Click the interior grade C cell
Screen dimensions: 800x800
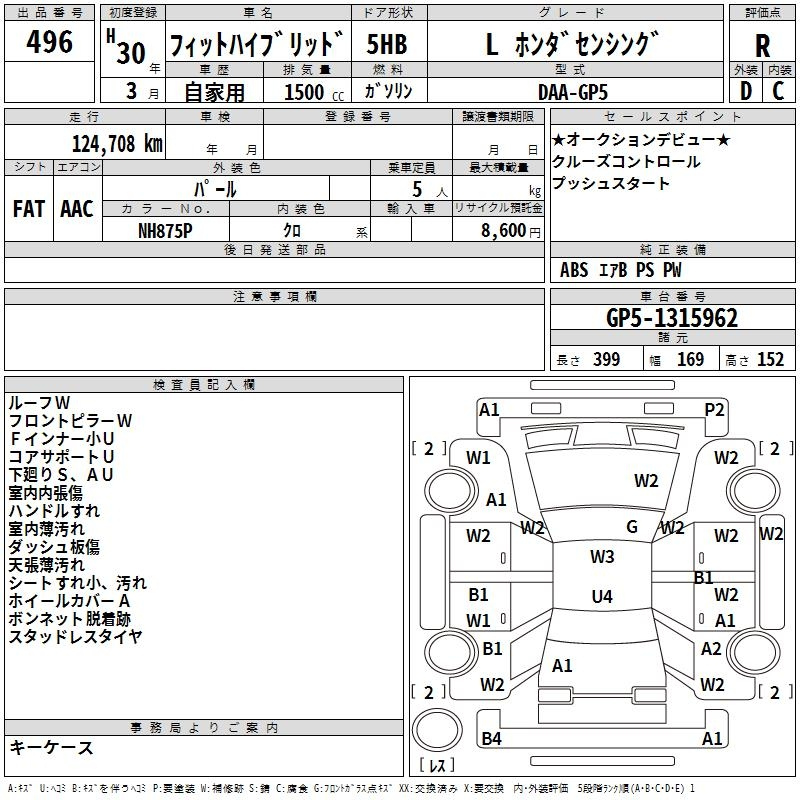778,91
